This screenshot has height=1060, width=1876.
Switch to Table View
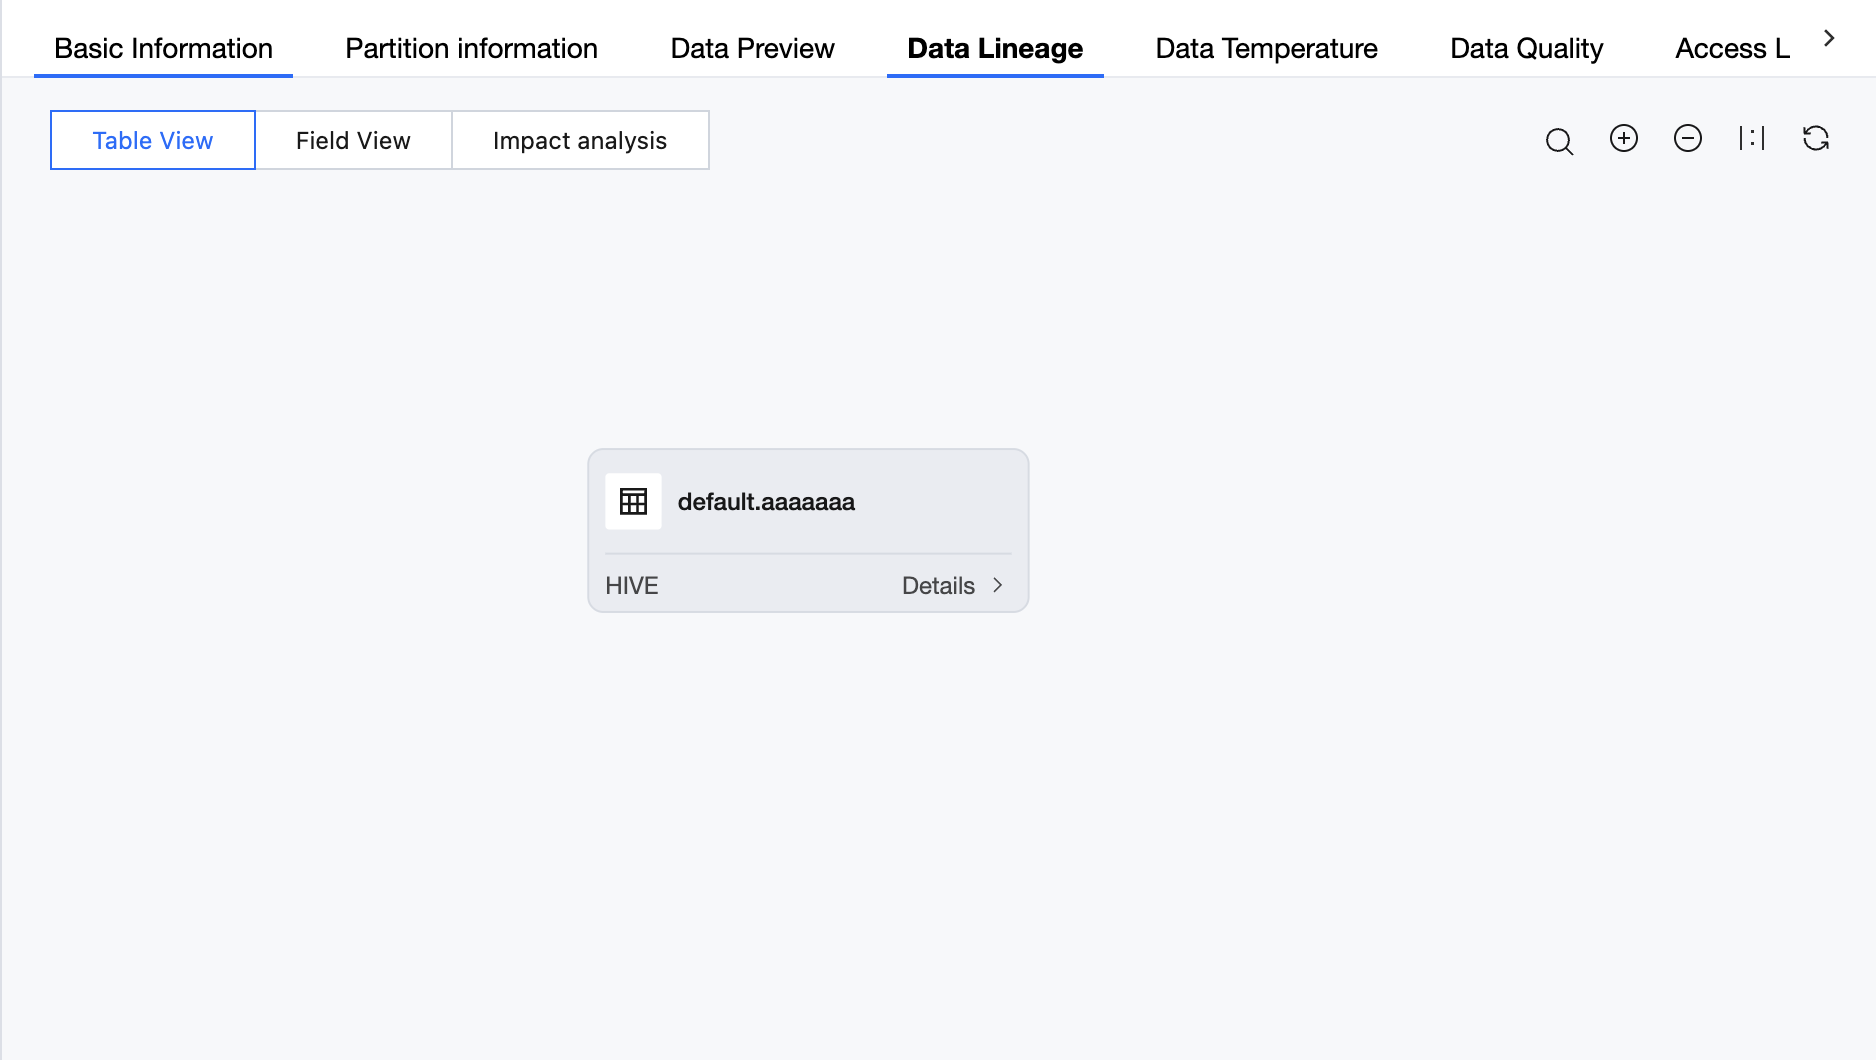coord(153,140)
